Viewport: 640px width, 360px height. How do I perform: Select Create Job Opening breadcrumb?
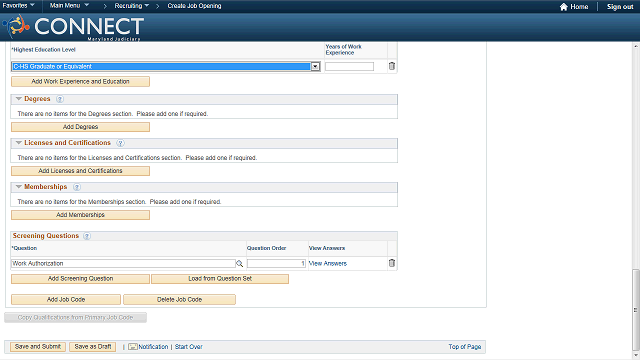coord(194,6)
